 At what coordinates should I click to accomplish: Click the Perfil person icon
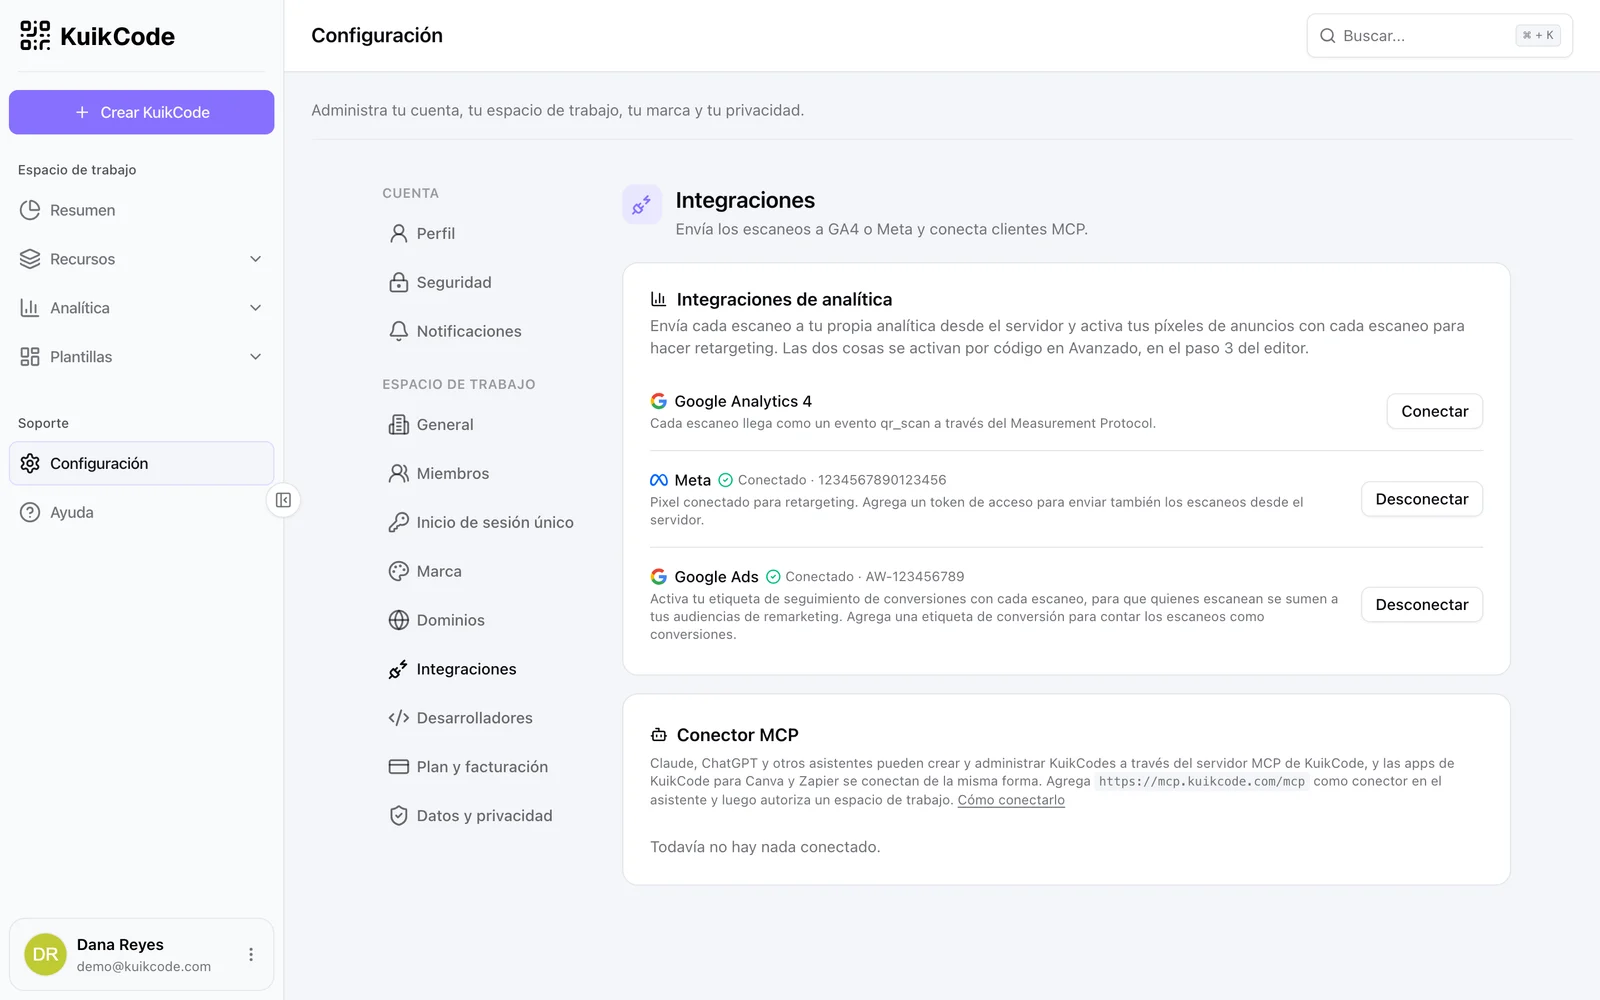pyautogui.click(x=399, y=233)
